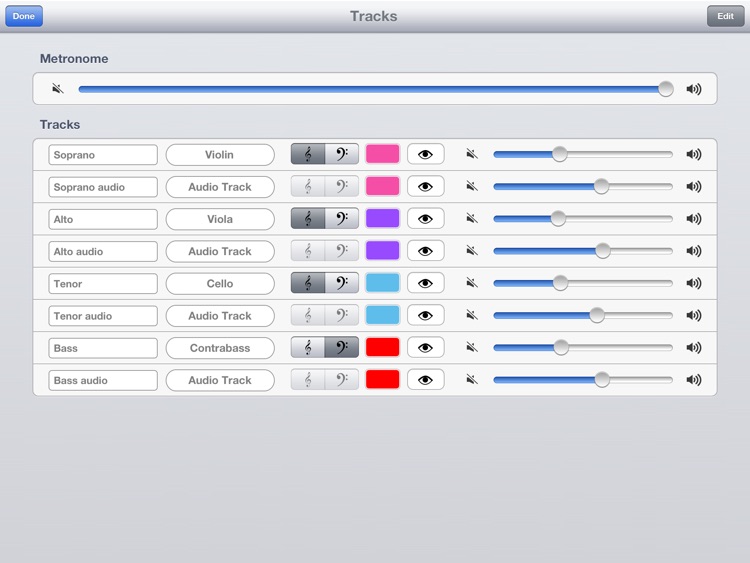Set metronome to full volume with loud speaker icon
The image size is (750, 563).
pyautogui.click(x=694, y=89)
